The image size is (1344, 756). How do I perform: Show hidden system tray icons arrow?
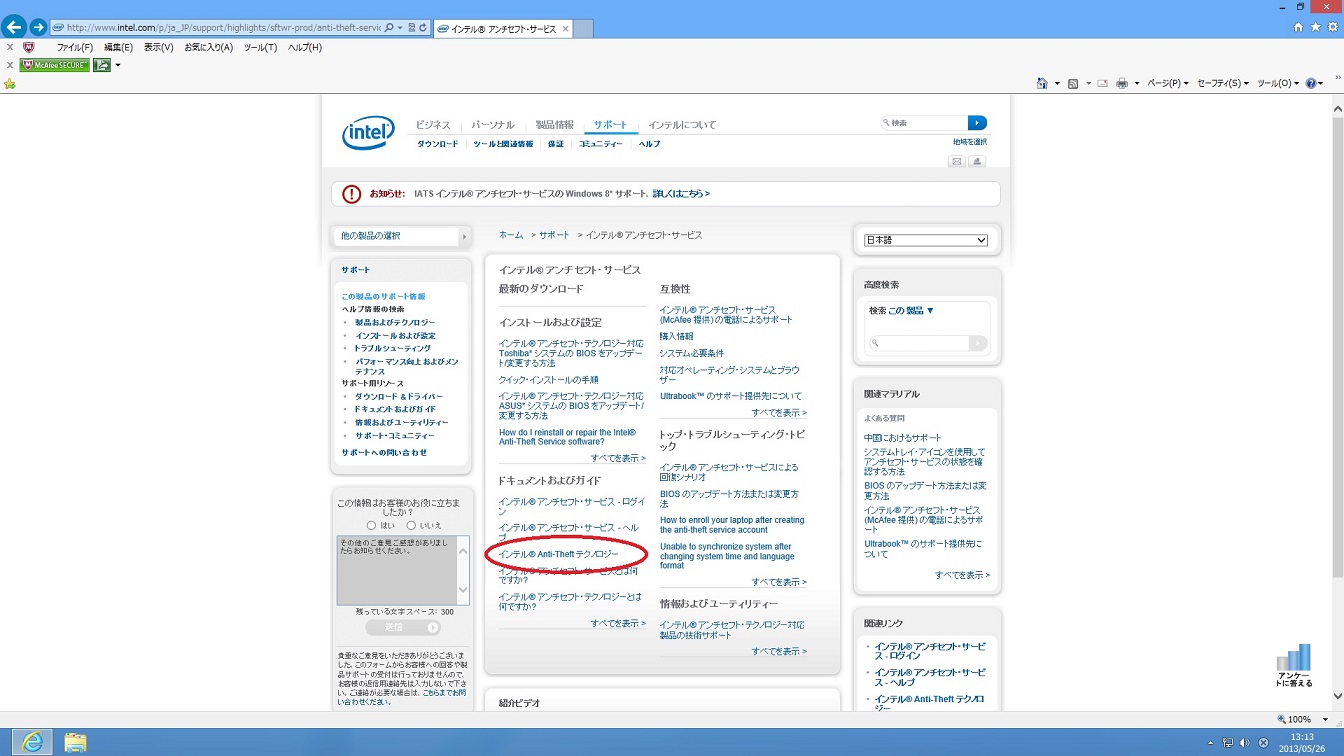coord(1211,743)
